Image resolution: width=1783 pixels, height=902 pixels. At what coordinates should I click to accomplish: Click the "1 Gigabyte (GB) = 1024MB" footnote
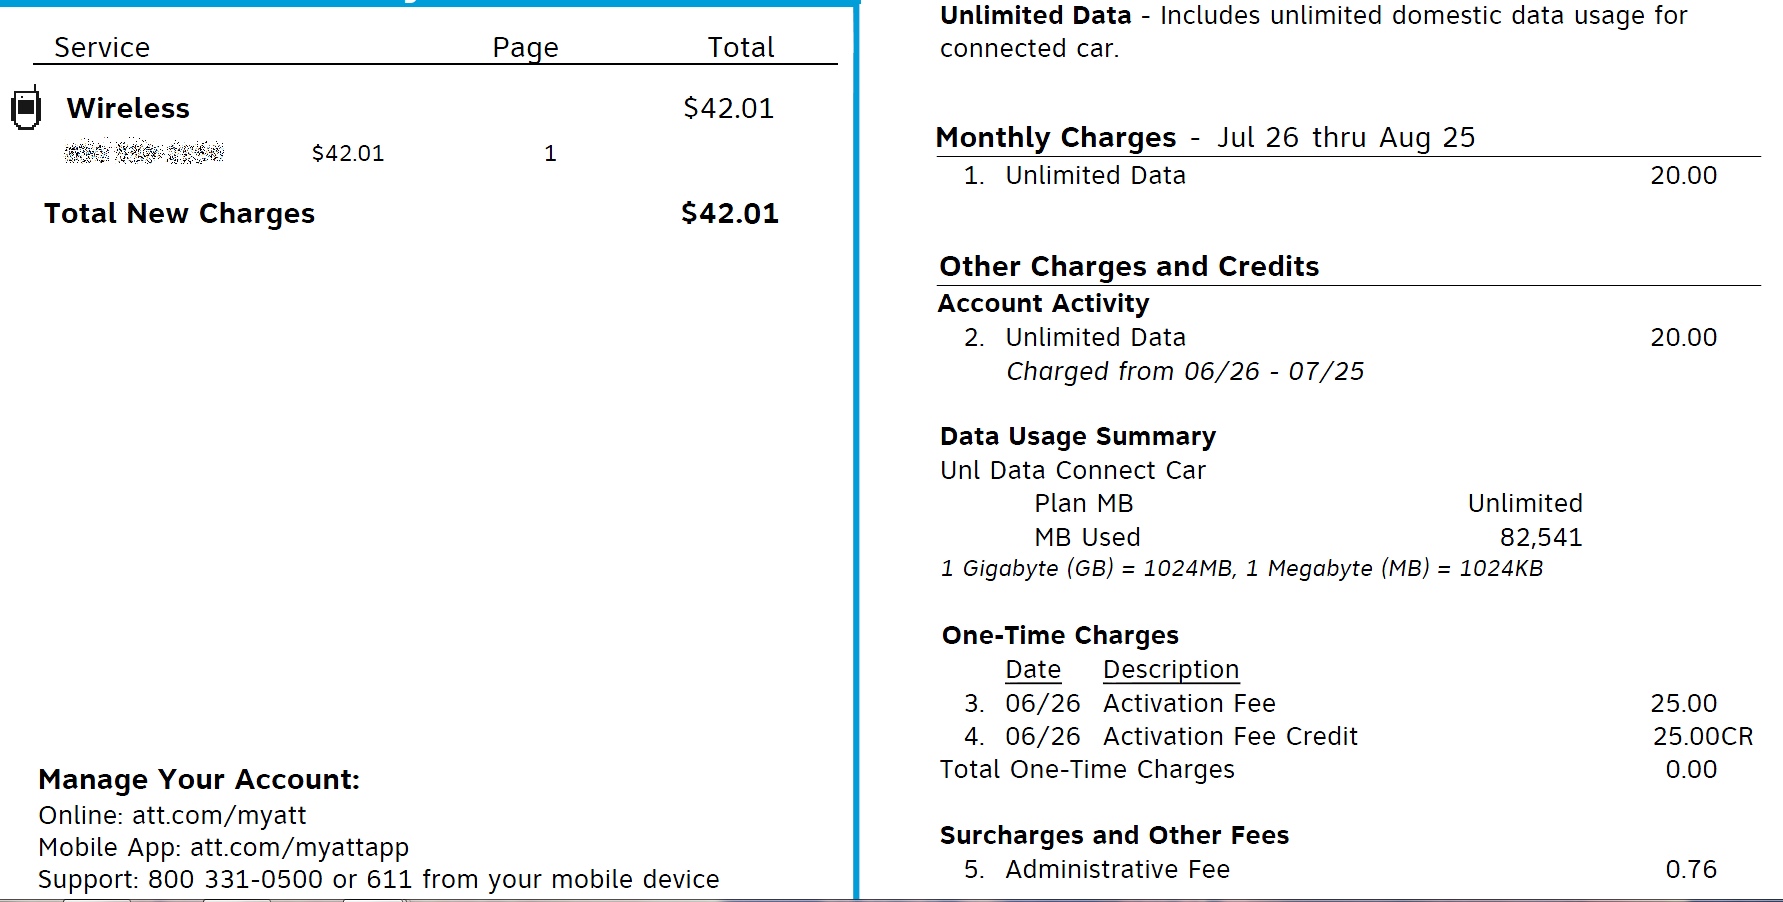tap(1242, 569)
